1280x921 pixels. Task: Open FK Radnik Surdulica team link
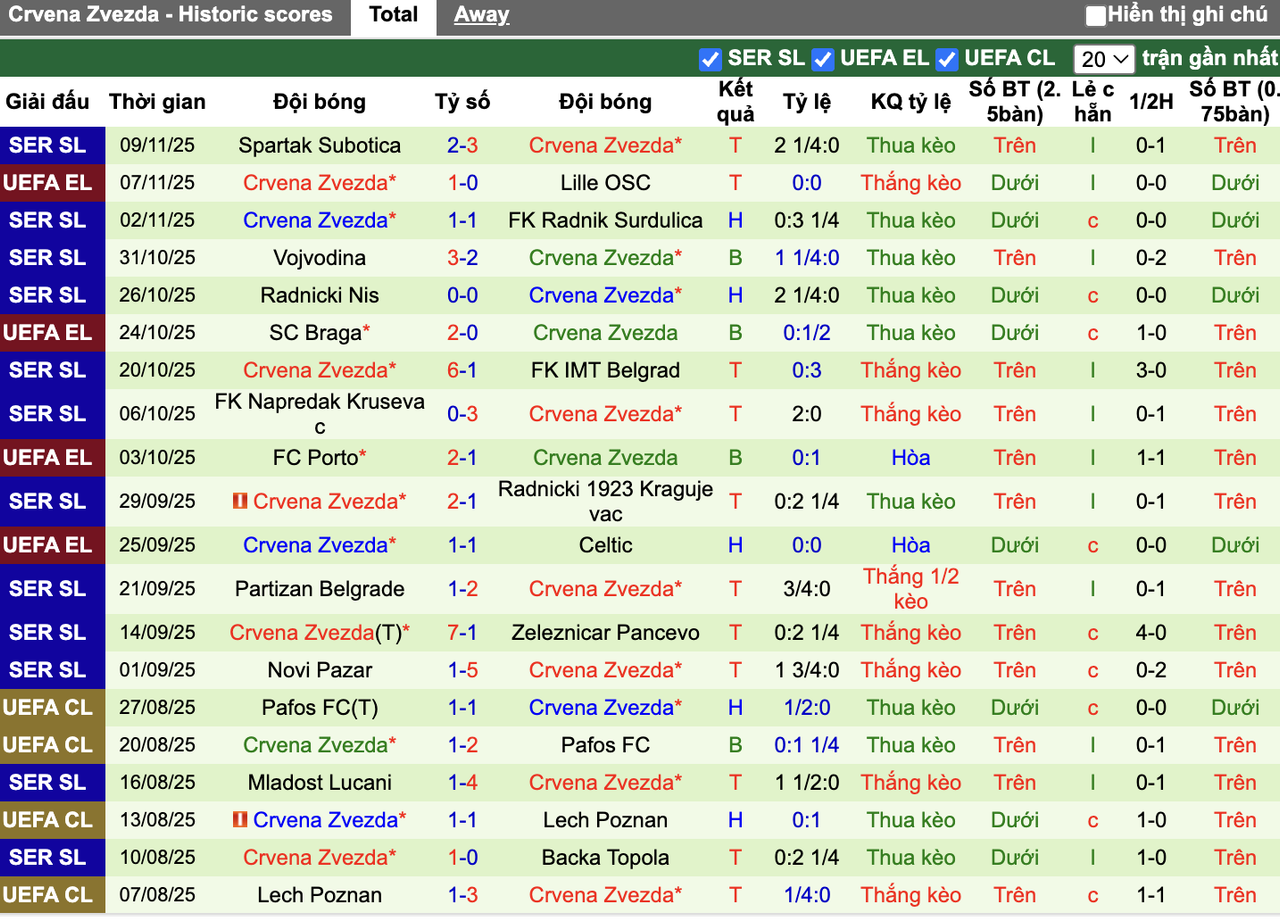pos(605,220)
